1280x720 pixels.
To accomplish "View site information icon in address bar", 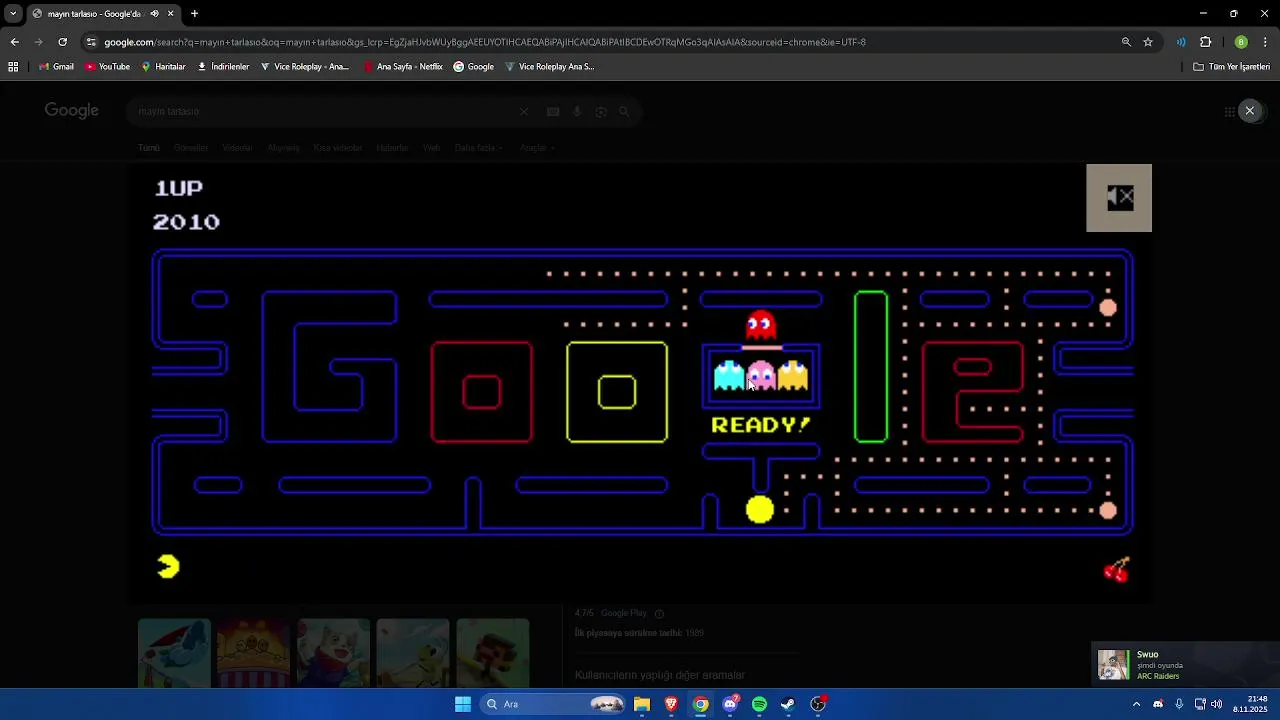I will (91, 42).
